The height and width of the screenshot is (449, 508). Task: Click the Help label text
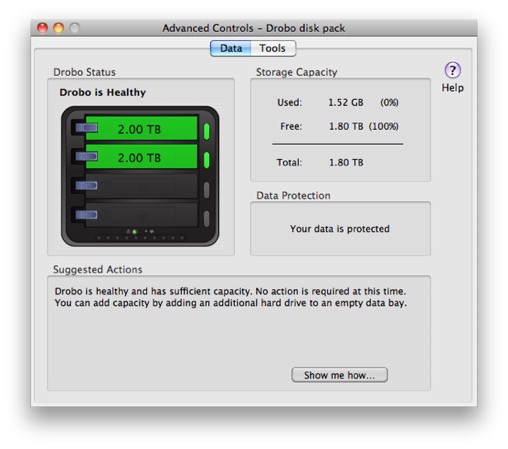click(x=452, y=88)
